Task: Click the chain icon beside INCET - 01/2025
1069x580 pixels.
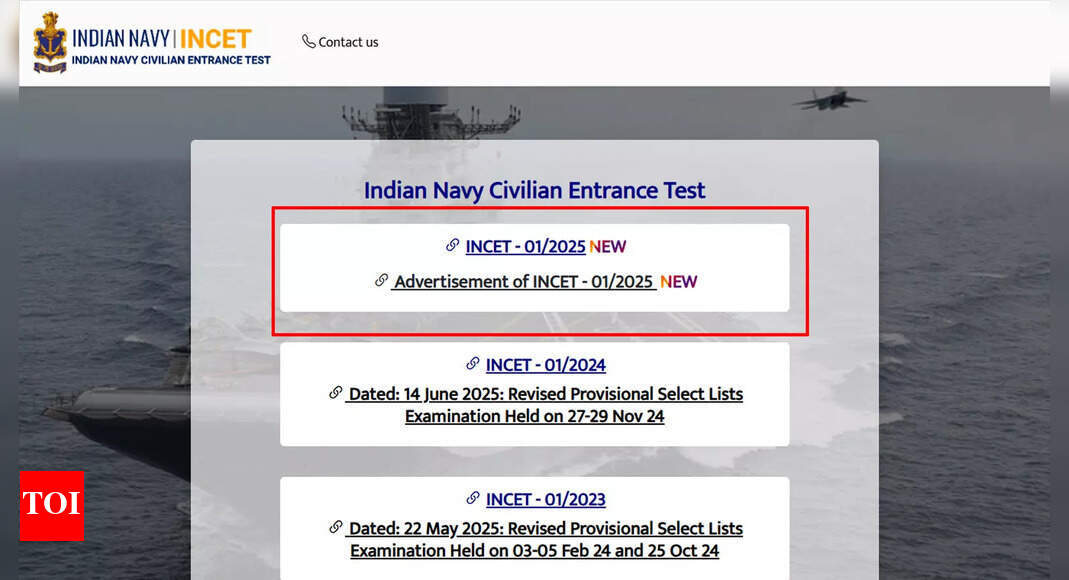Action: [453, 245]
